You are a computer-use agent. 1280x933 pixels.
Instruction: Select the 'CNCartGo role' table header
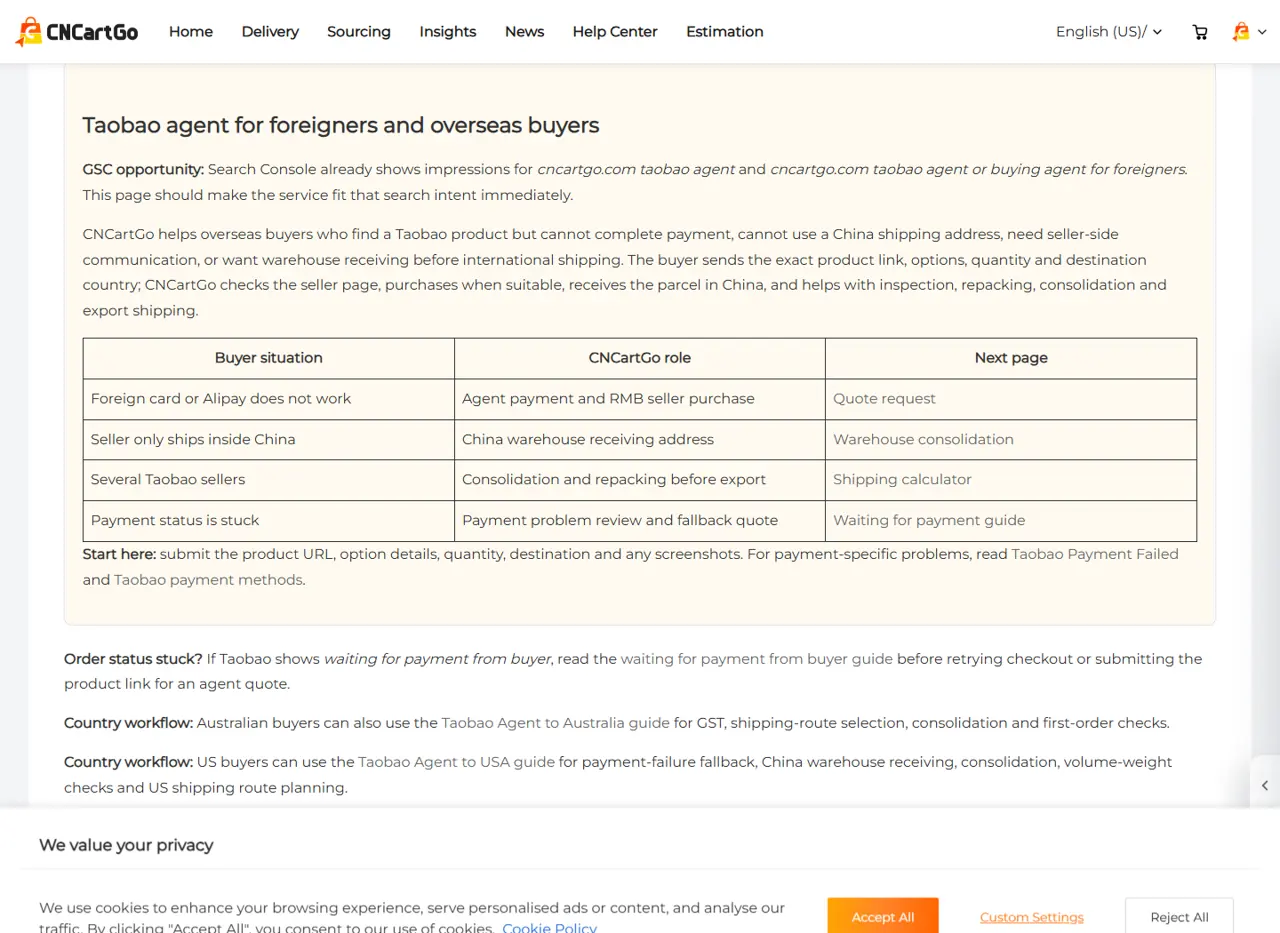(640, 358)
